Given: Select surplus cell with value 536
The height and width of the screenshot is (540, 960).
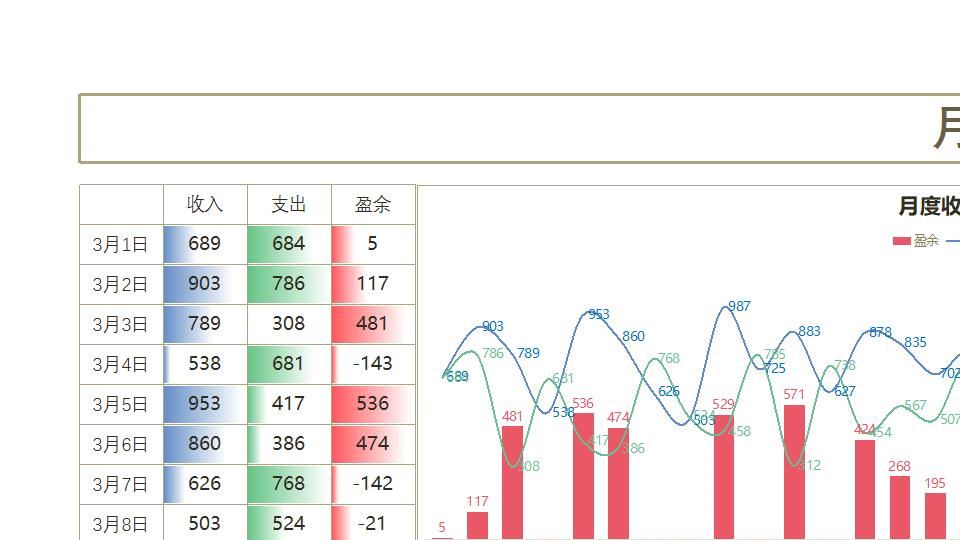Looking at the screenshot, I should coord(373,405).
